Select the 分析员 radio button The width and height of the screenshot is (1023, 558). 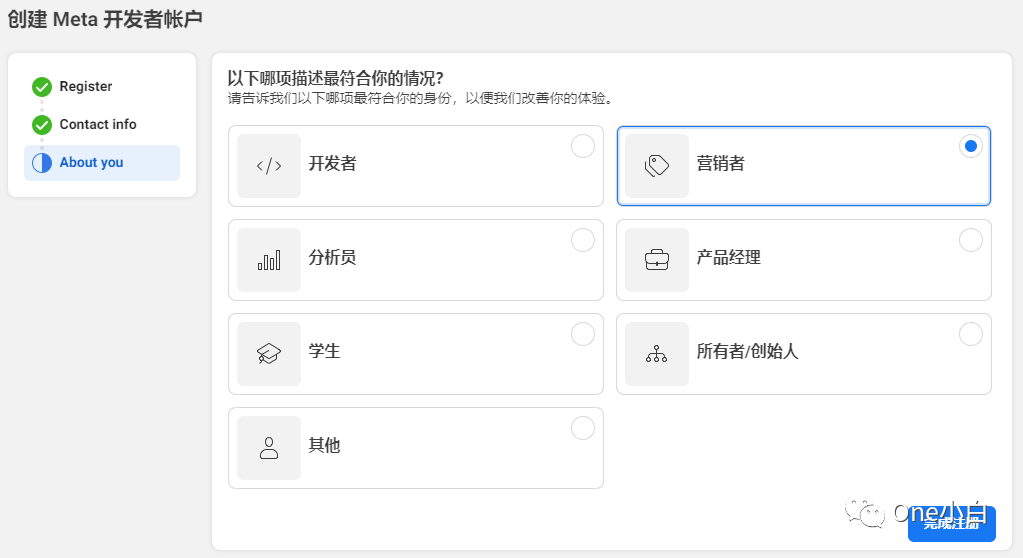[x=583, y=240]
